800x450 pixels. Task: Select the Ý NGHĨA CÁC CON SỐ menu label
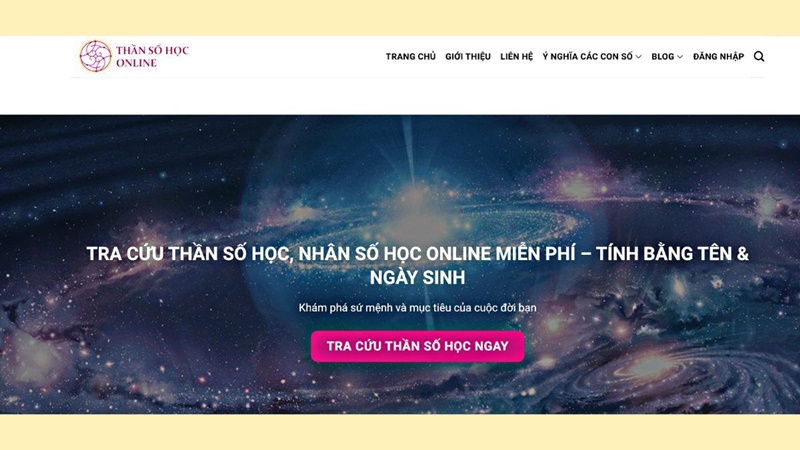point(587,57)
